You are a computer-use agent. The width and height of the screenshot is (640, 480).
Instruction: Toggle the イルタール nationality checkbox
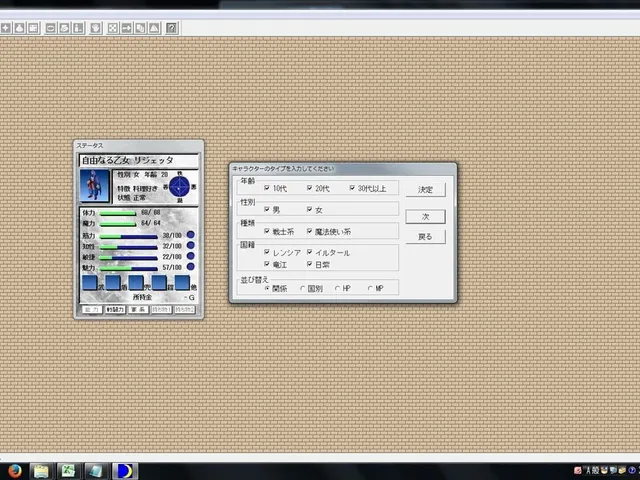pyautogui.click(x=309, y=252)
